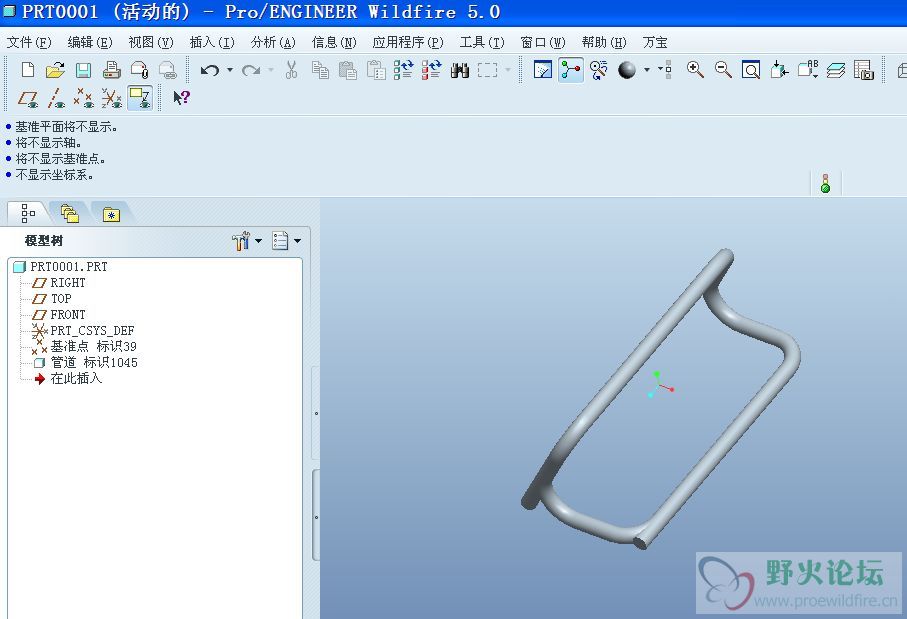The width and height of the screenshot is (907, 619).
Task: Click the reorient view icon
Action: tap(779, 70)
